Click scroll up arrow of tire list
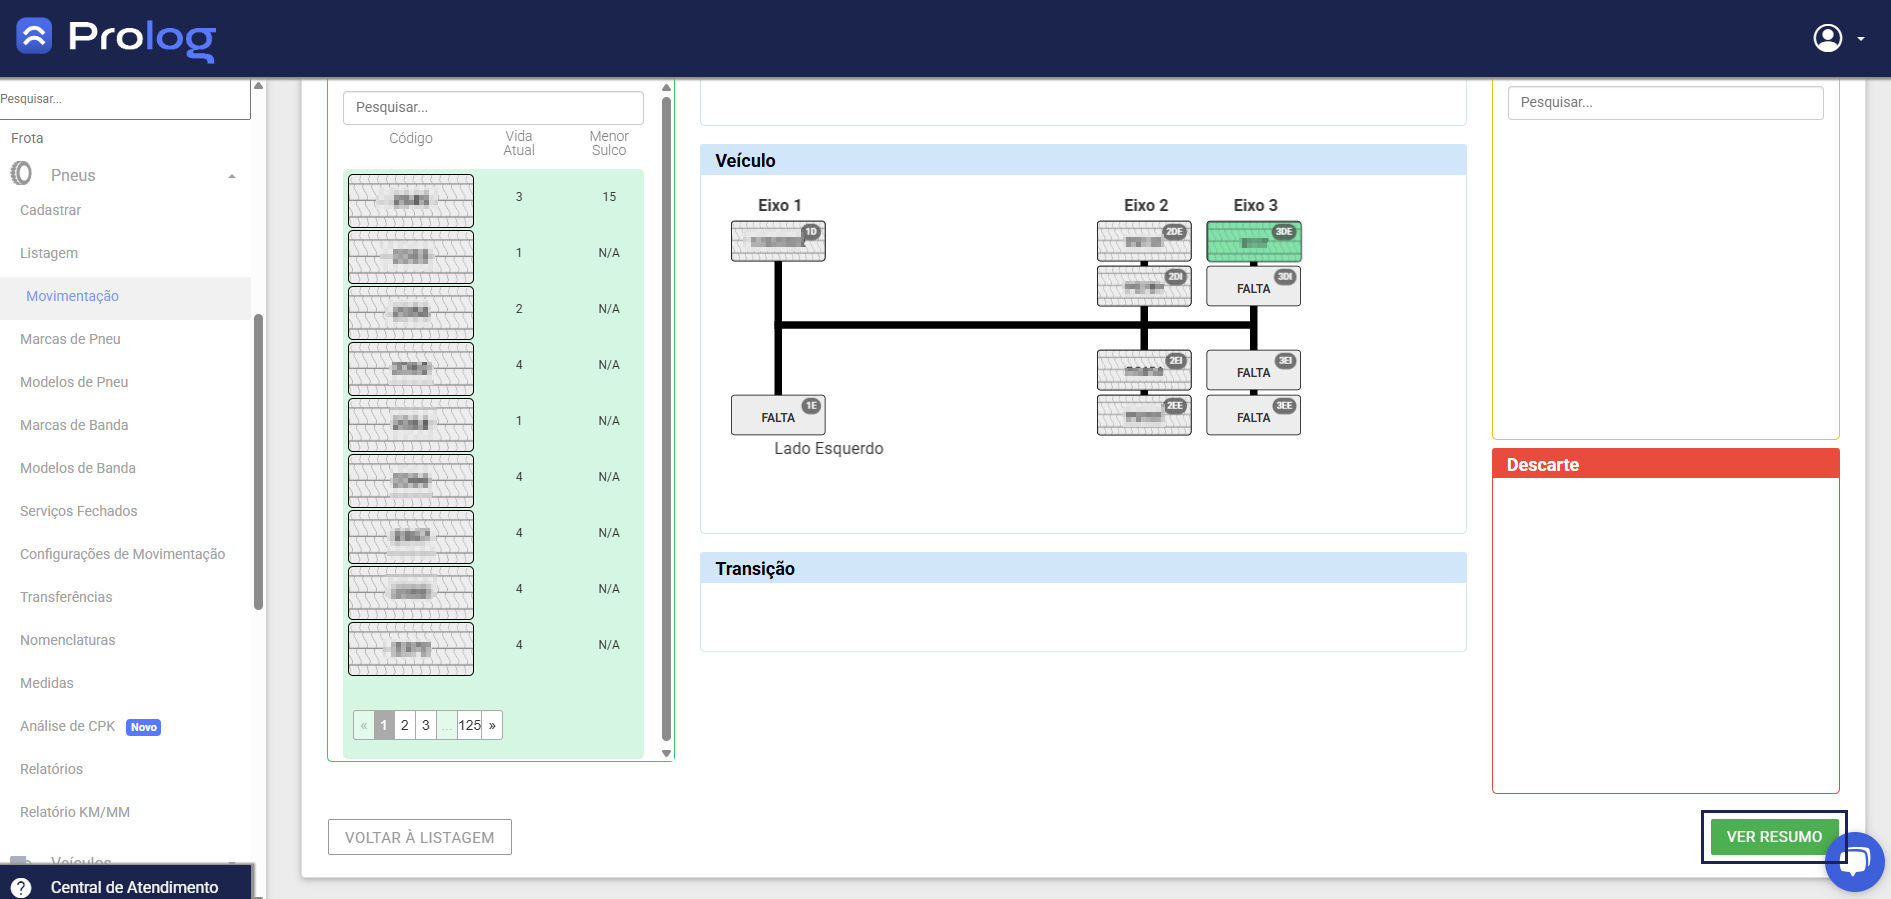The image size is (1891, 899). (x=666, y=88)
